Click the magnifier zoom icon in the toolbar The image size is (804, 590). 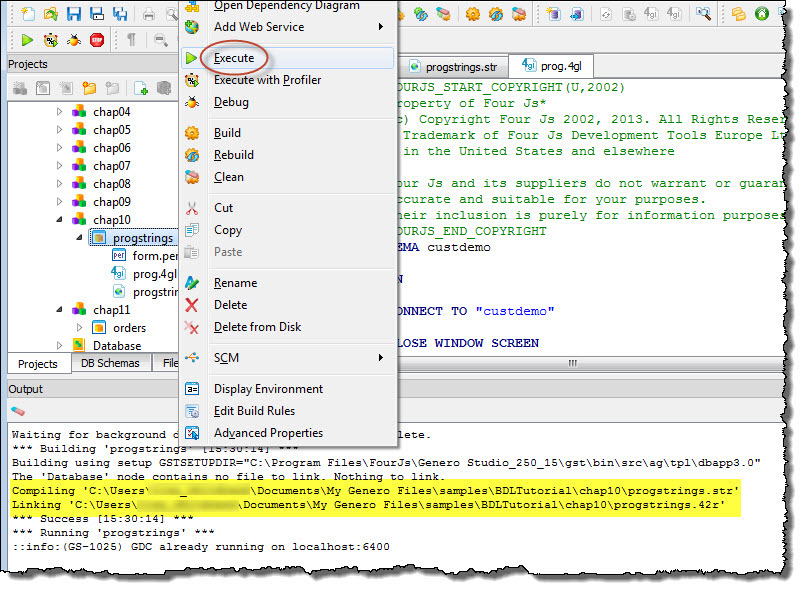(160, 41)
